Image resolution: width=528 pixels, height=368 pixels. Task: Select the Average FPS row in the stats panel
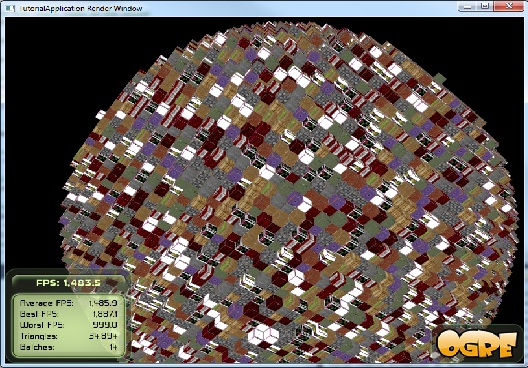click(68, 303)
